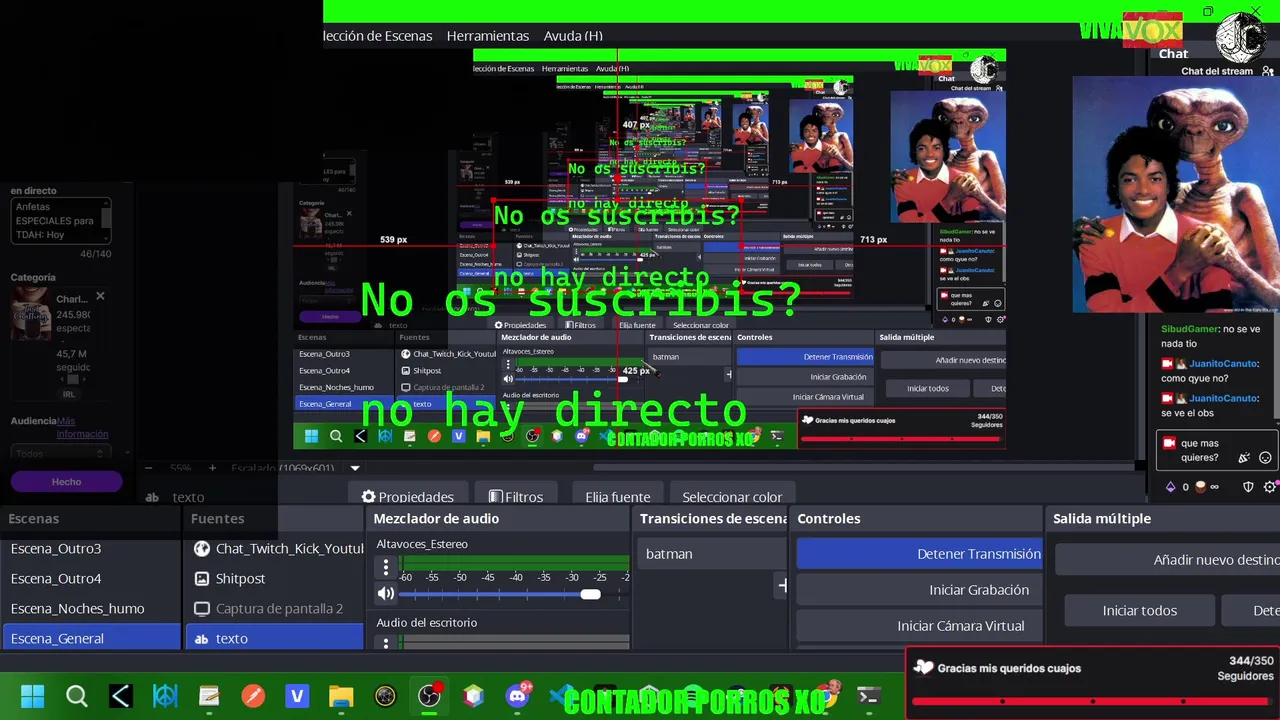Click the Seleccionar color button
This screenshot has height=720, width=1280.
pos(732,496)
